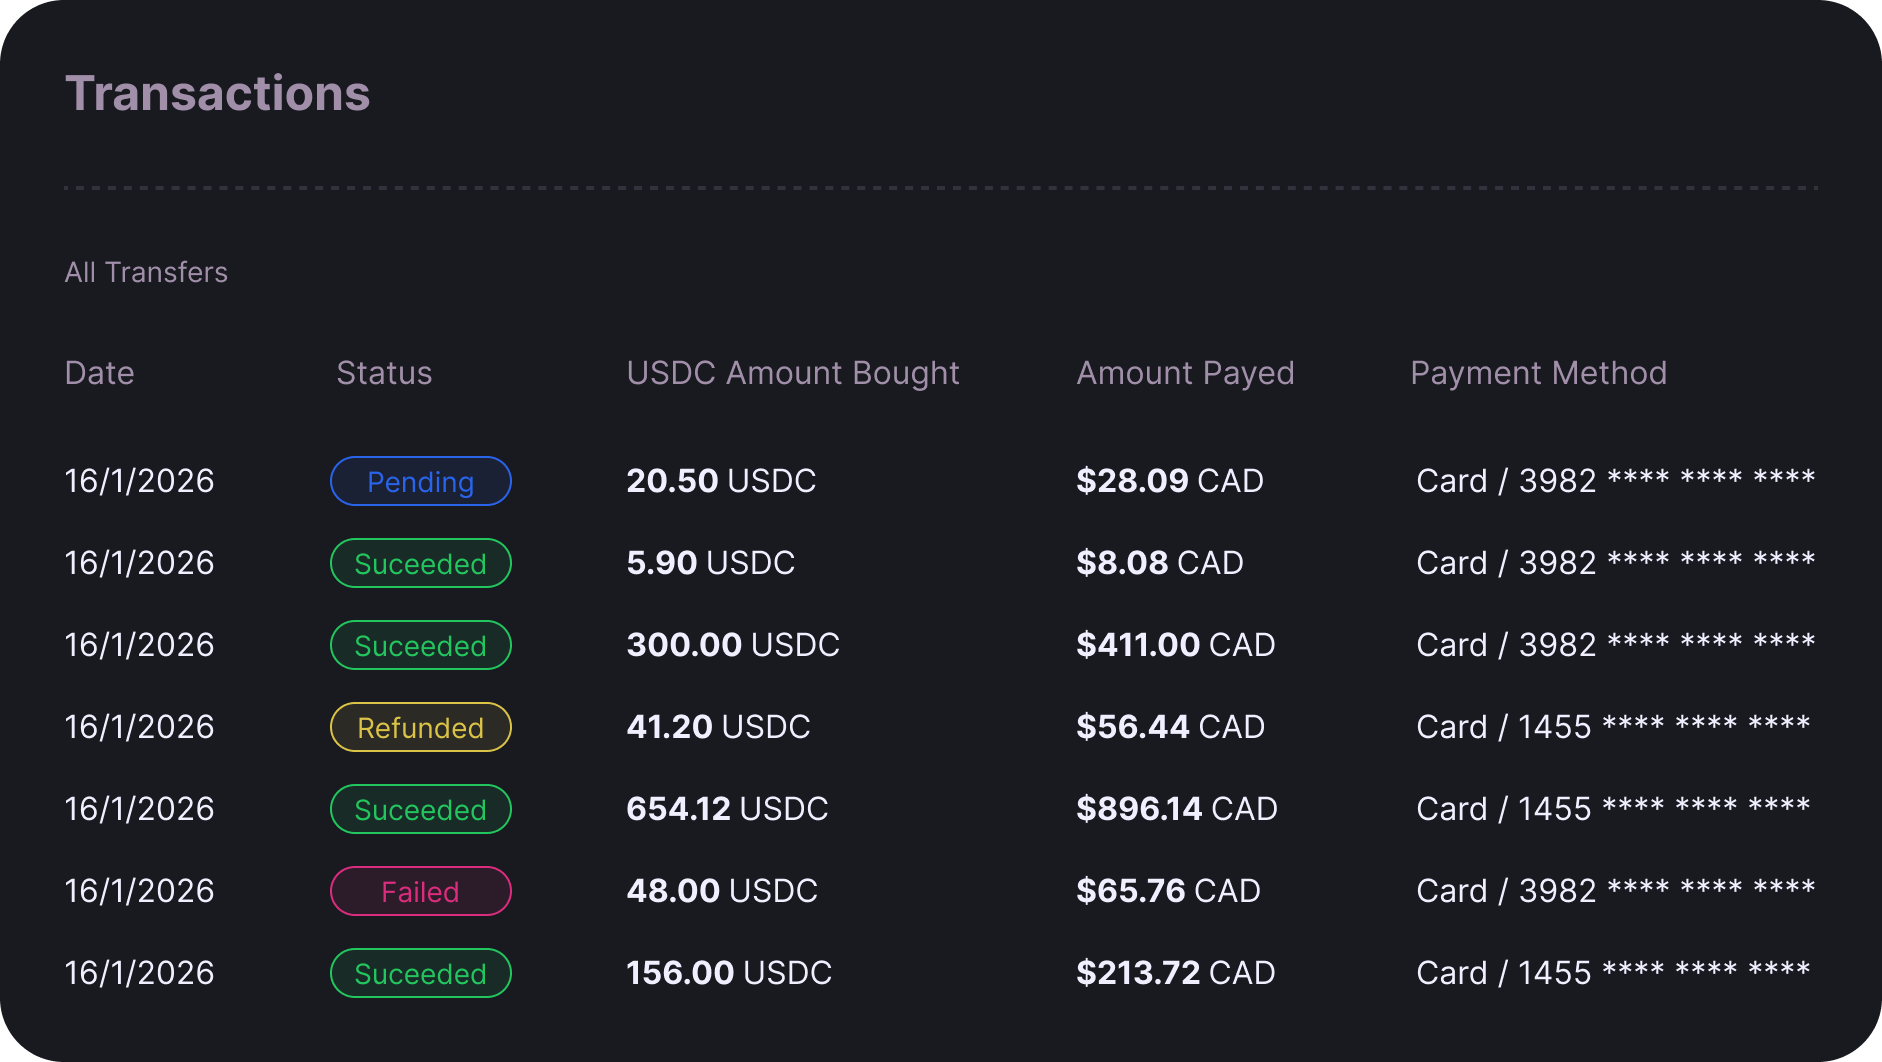Click Suceeded badge on 156.00 USDC row
The image size is (1882, 1062).
pos(420,973)
